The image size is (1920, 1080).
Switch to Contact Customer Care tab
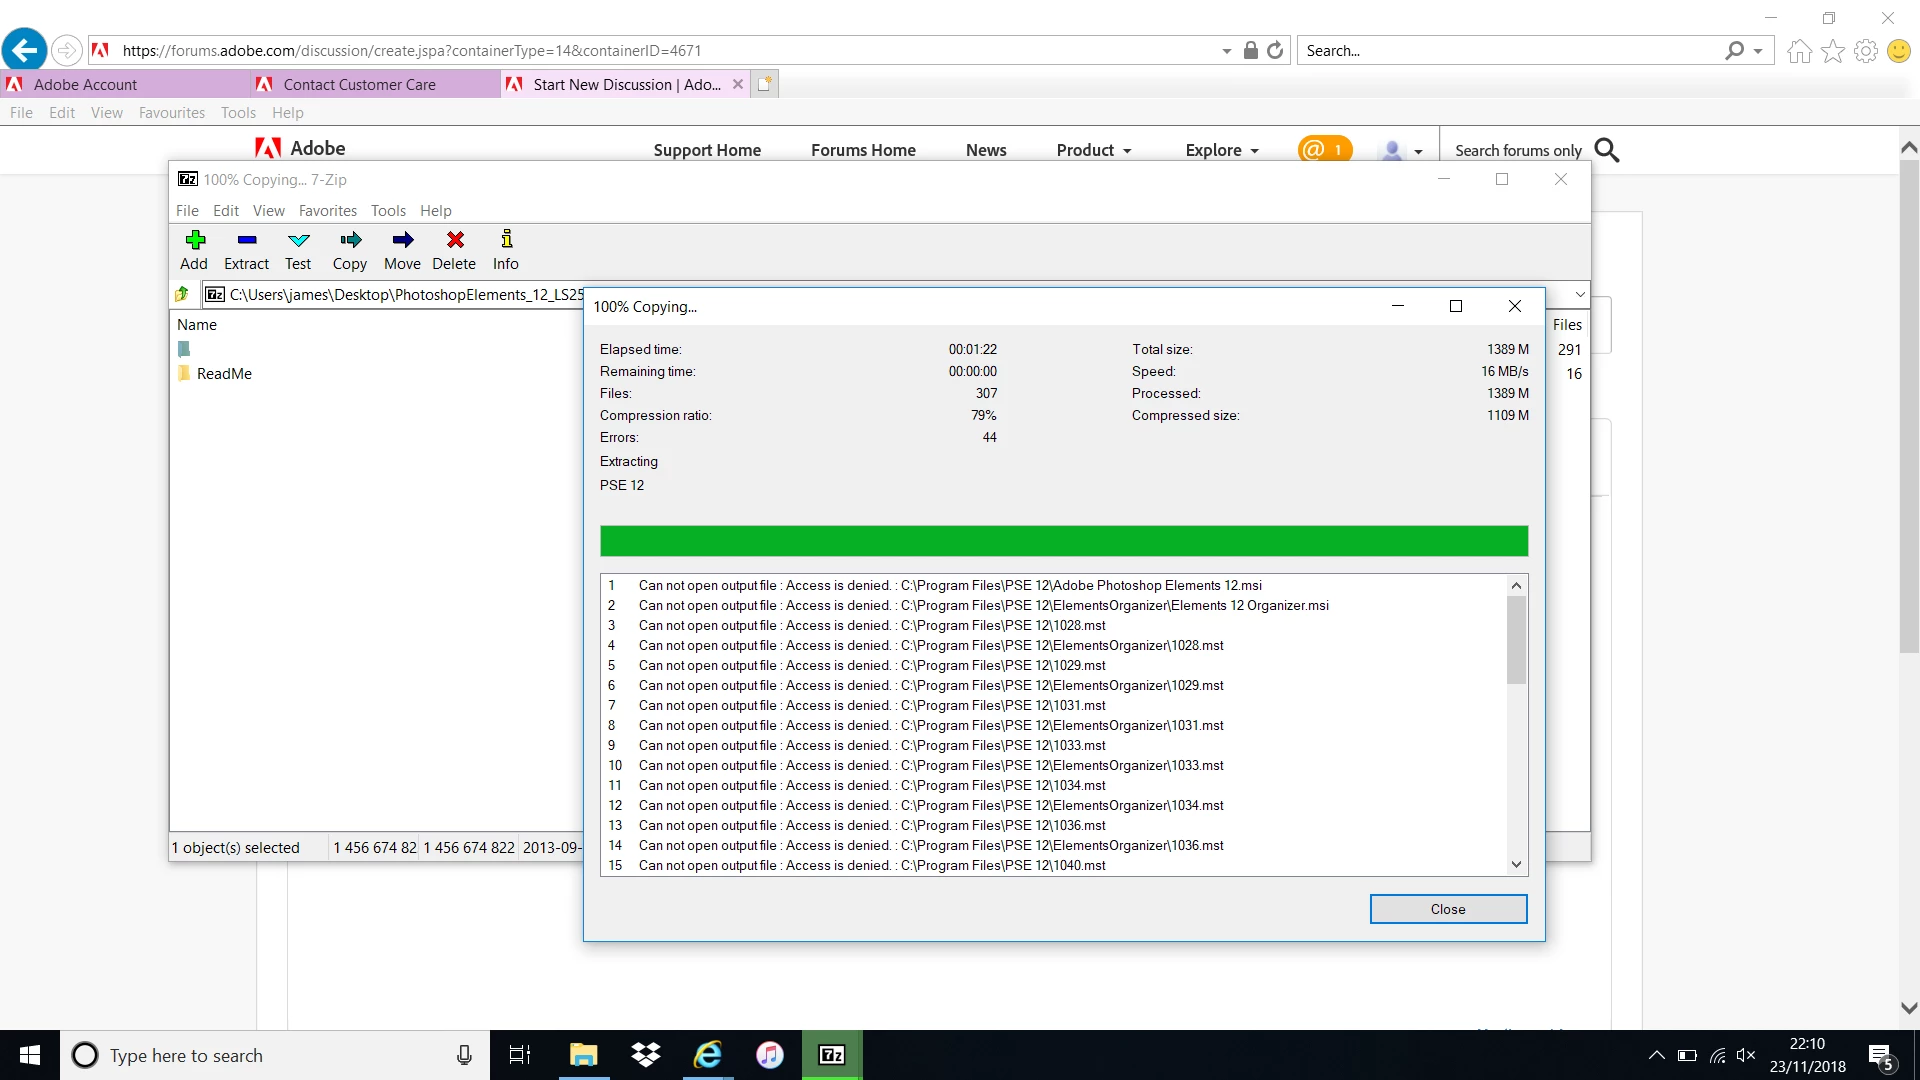pos(359,85)
